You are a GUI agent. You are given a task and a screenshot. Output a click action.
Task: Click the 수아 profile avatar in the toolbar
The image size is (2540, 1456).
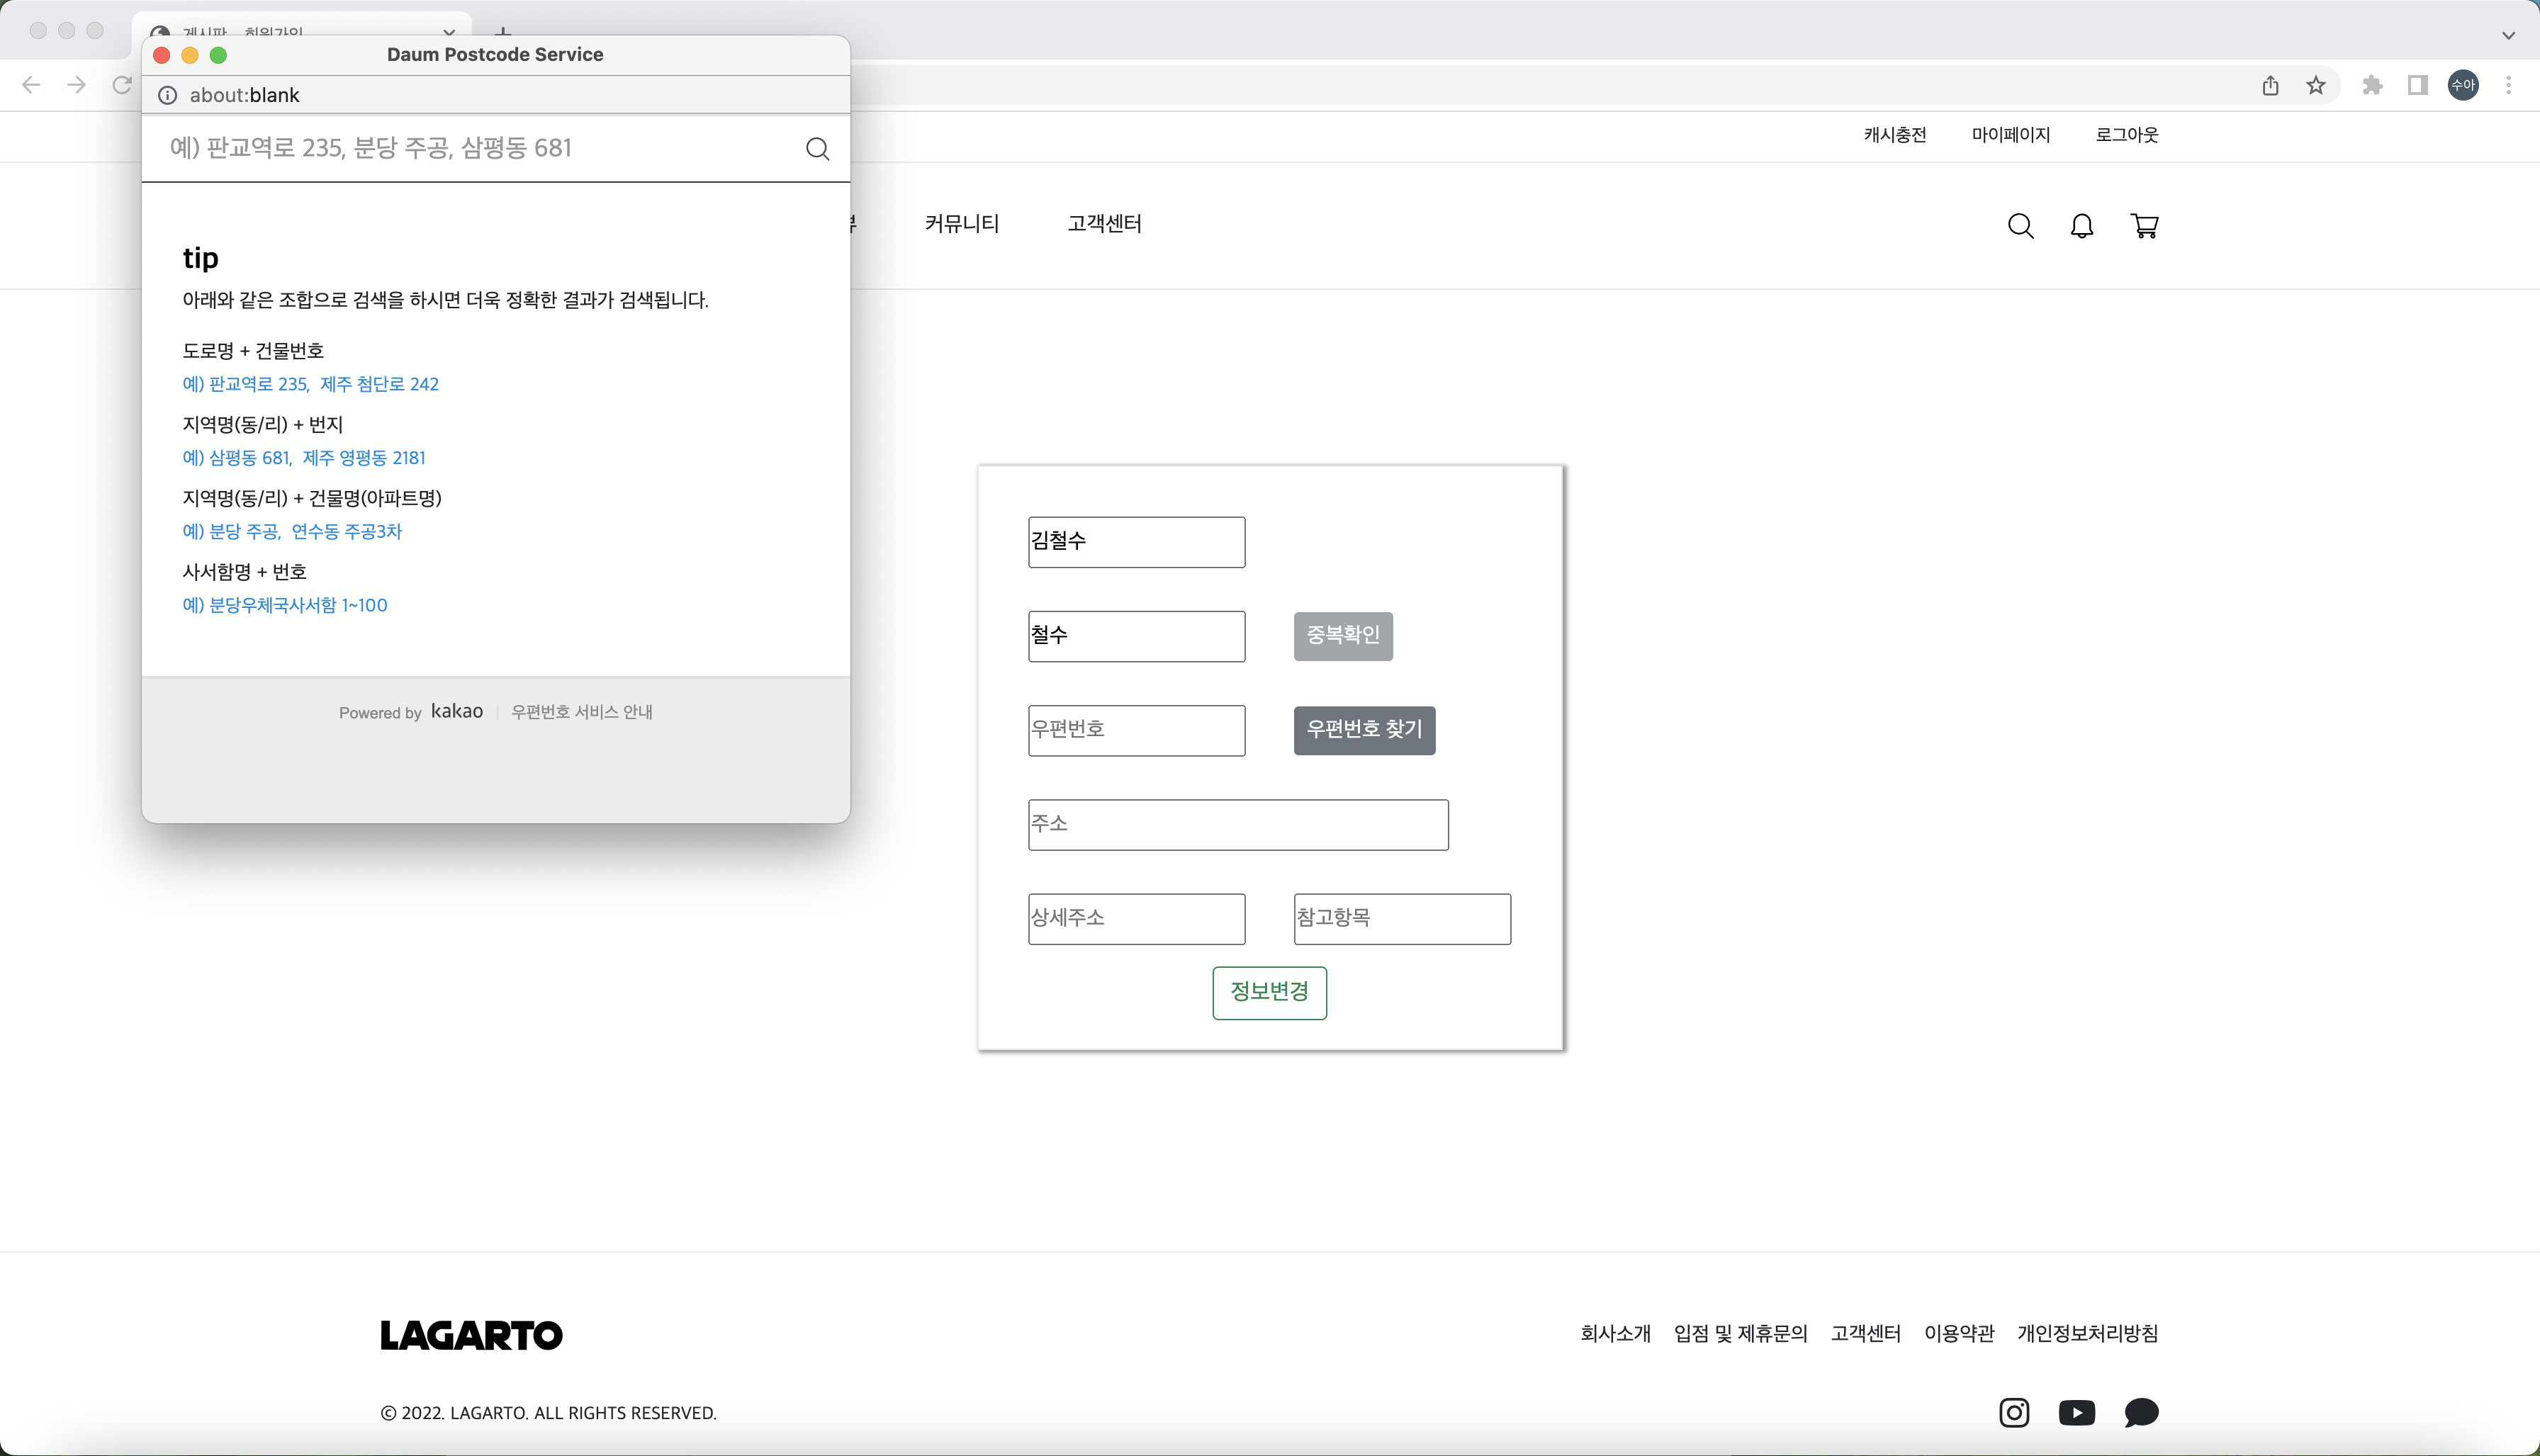pos(2463,85)
